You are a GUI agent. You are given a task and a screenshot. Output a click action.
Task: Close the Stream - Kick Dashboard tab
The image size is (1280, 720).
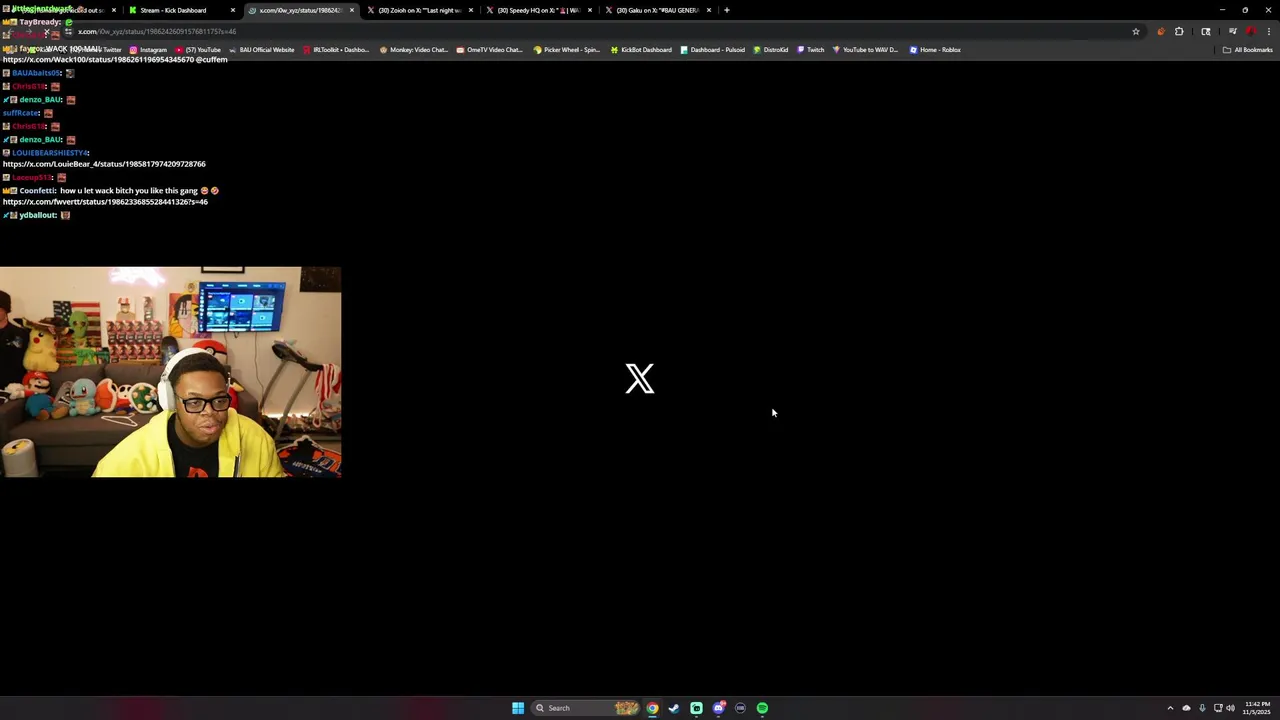point(233,10)
